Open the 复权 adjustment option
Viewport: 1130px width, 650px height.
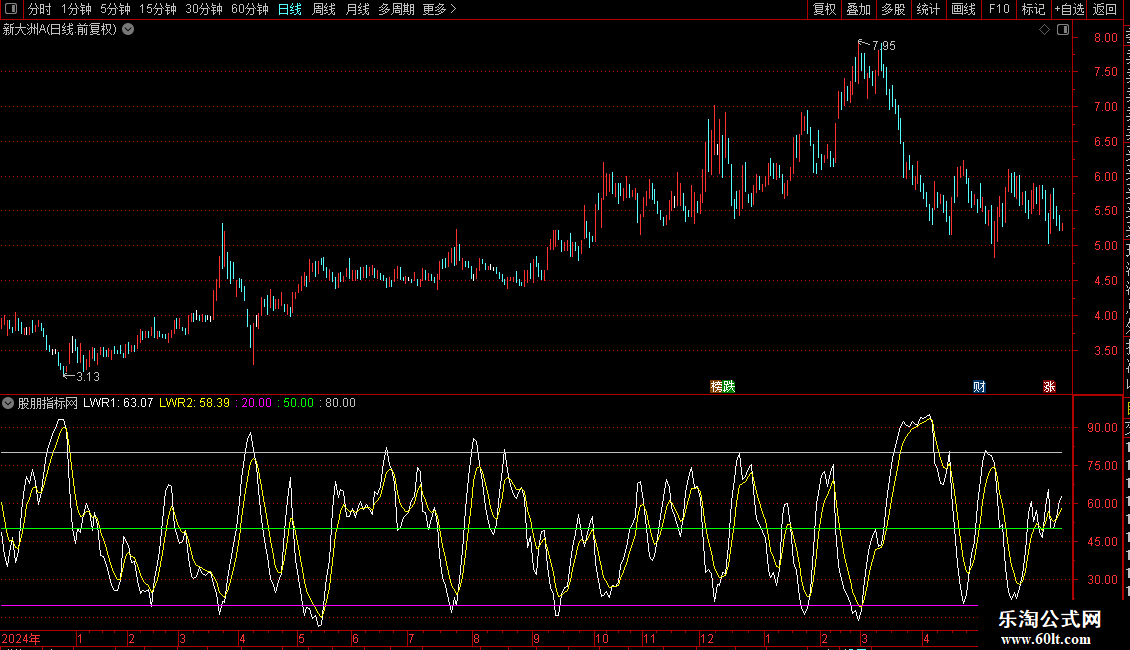(824, 9)
